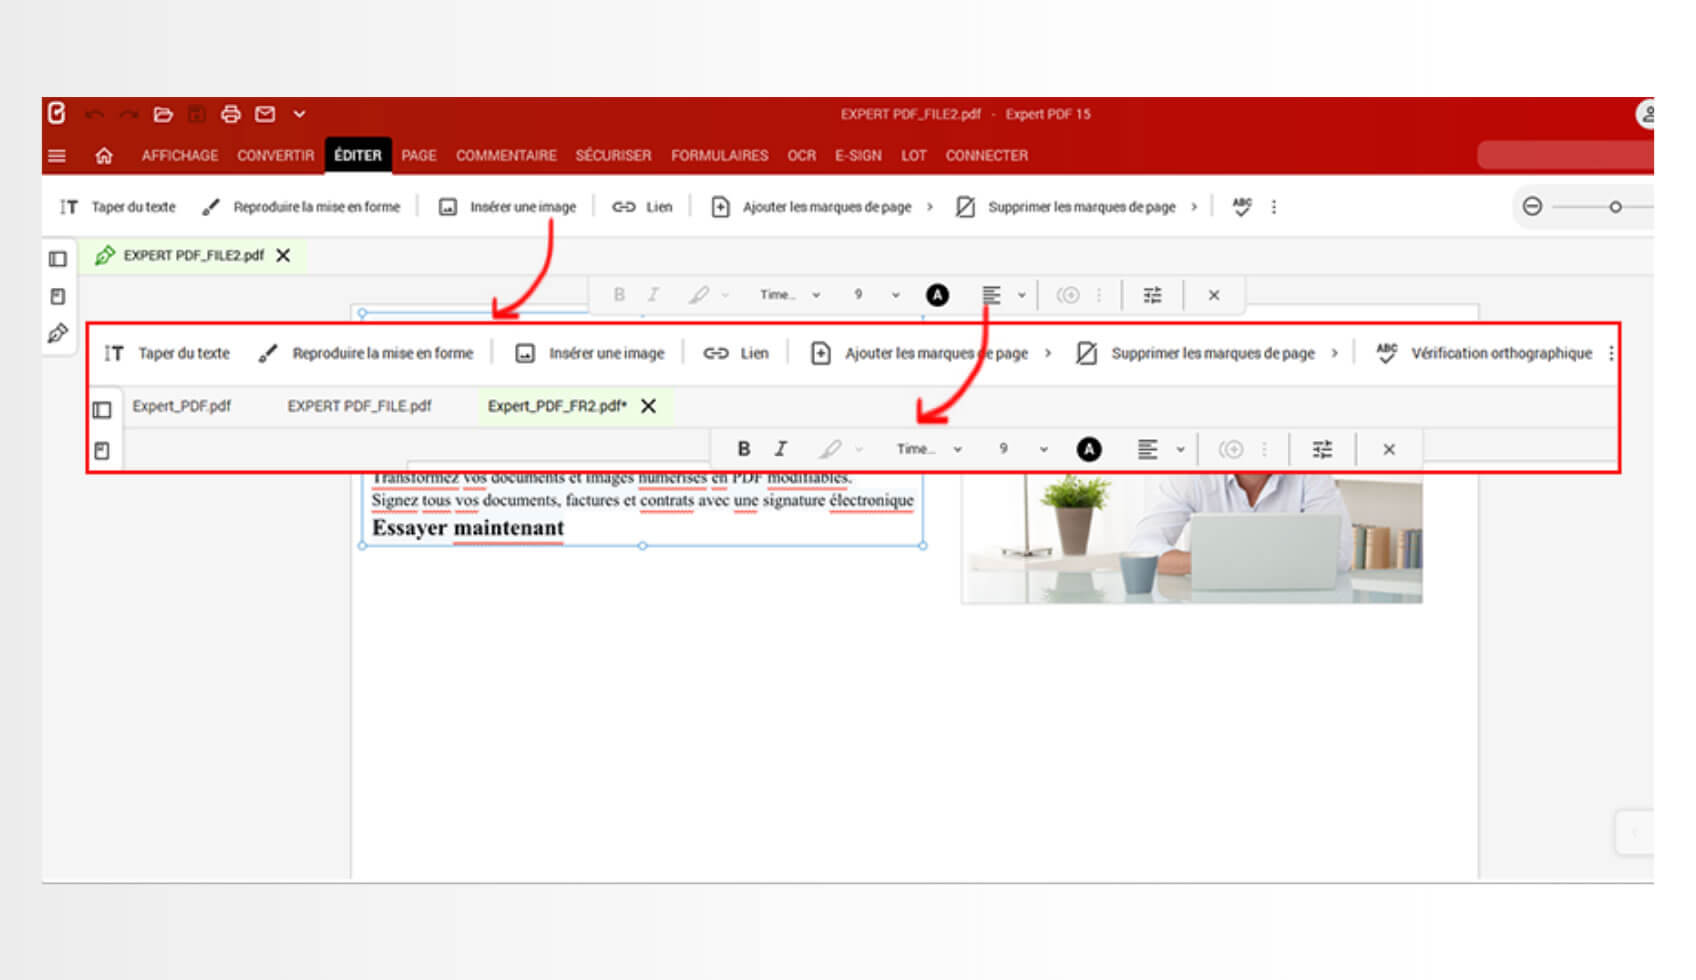
Task: Select the ÉDITER tab
Action: click(x=358, y=156)
